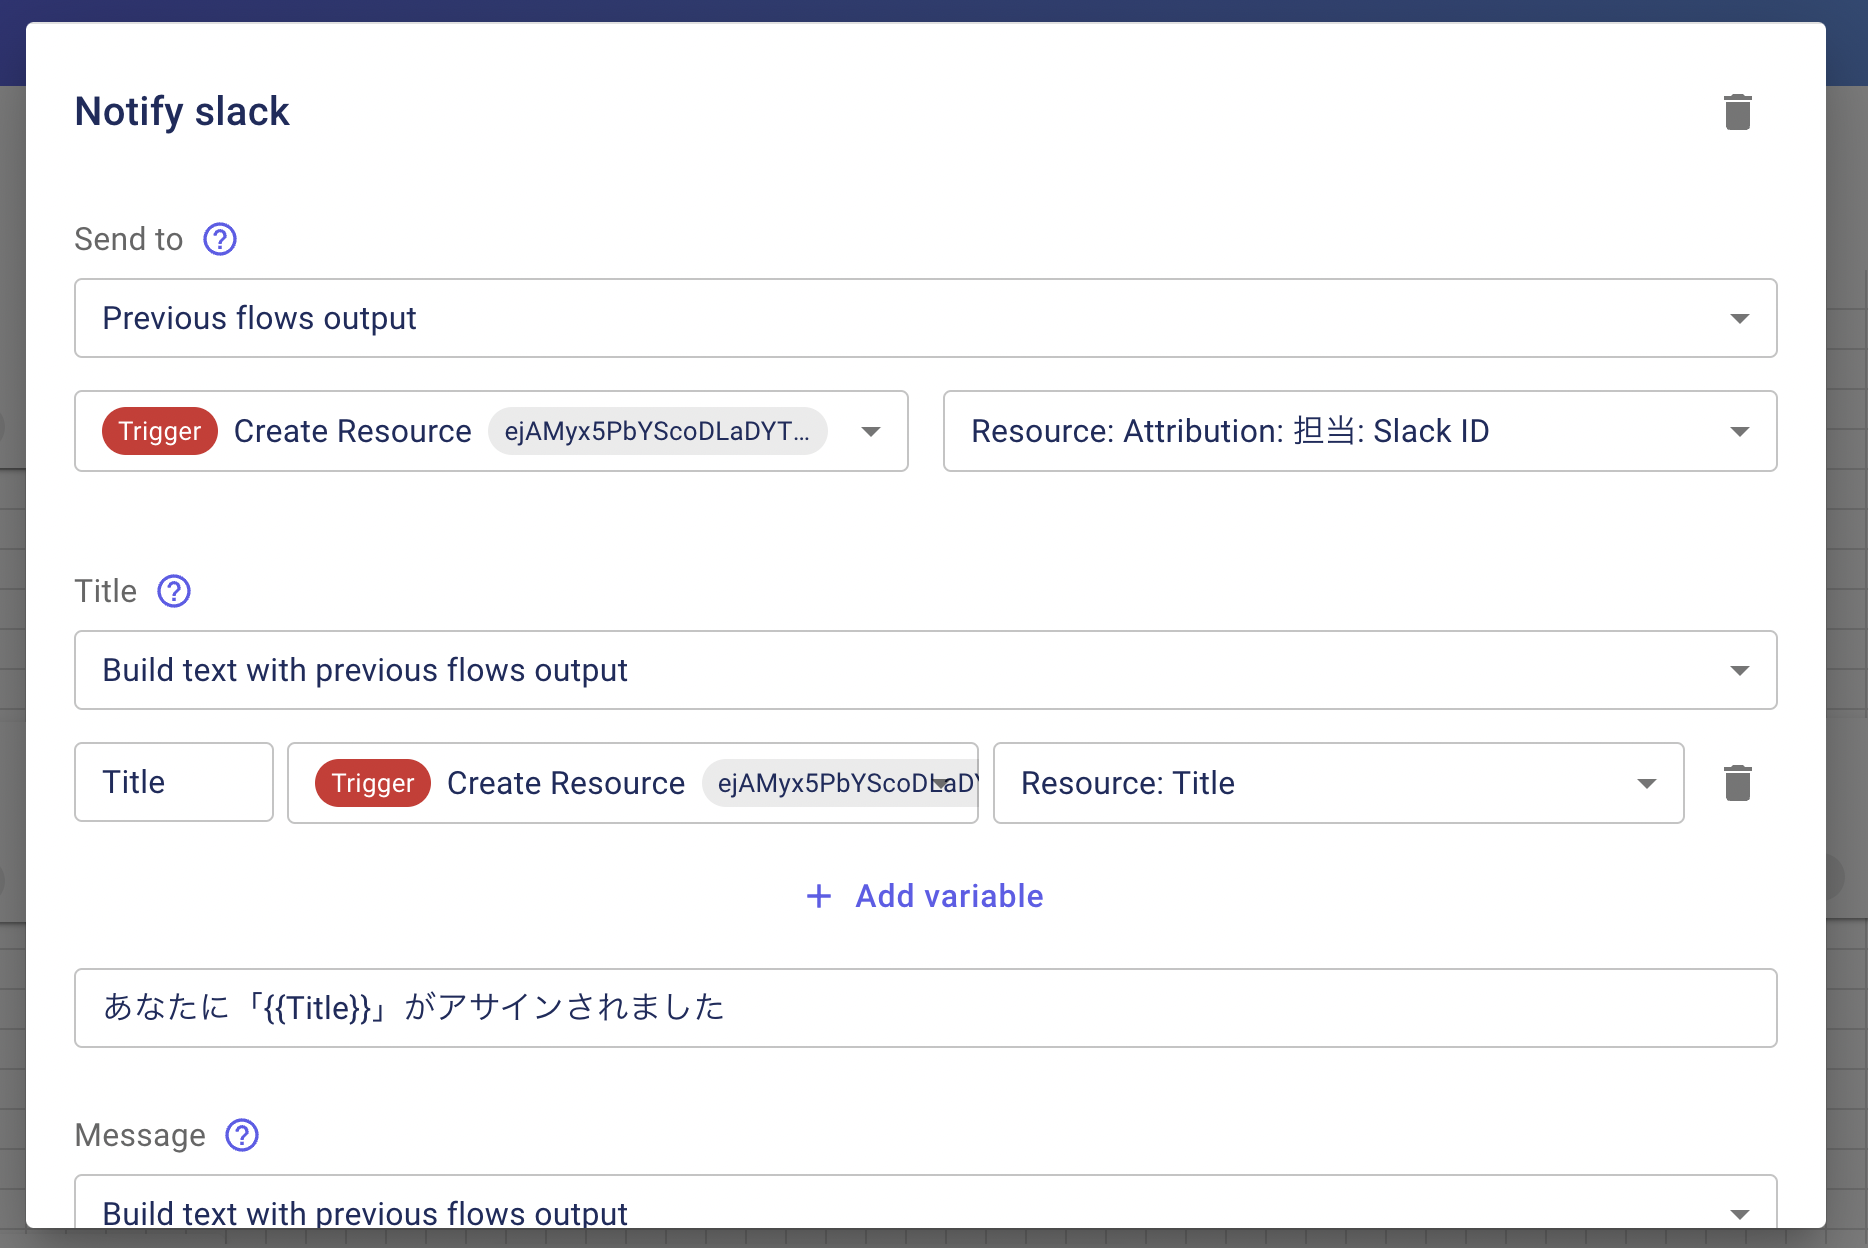Open the Message Build text dropdown

click(x=926, y=1202)
